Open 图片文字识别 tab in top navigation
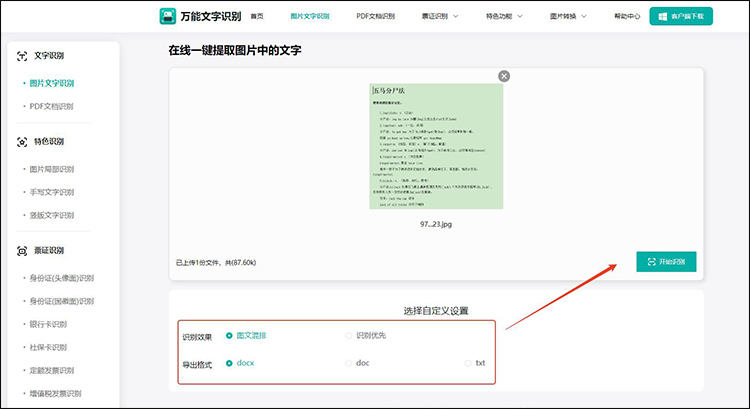Viewport: 750px width, 409px height. (309, 16)
